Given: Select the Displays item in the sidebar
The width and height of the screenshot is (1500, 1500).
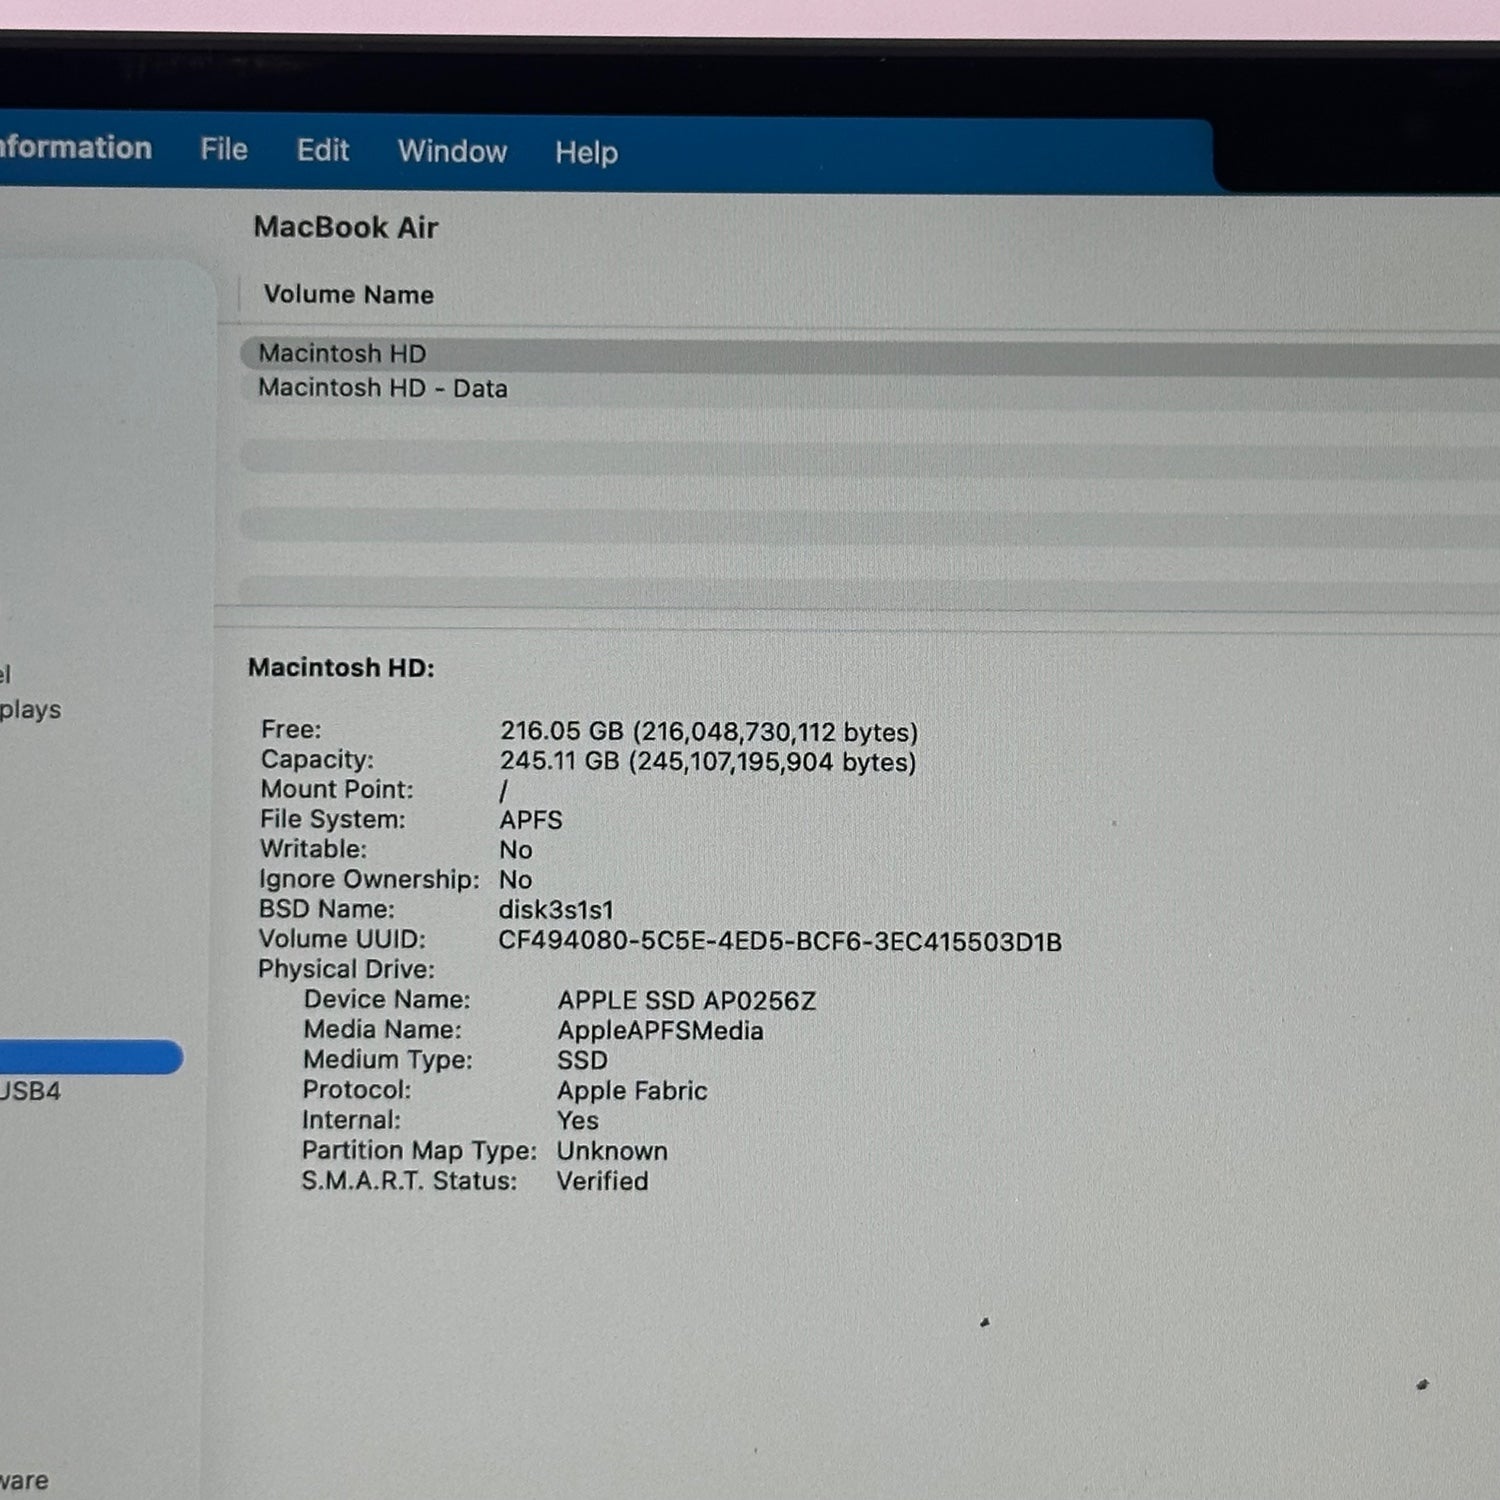Looking at the screenshot, I should click(x=30, y=710).
